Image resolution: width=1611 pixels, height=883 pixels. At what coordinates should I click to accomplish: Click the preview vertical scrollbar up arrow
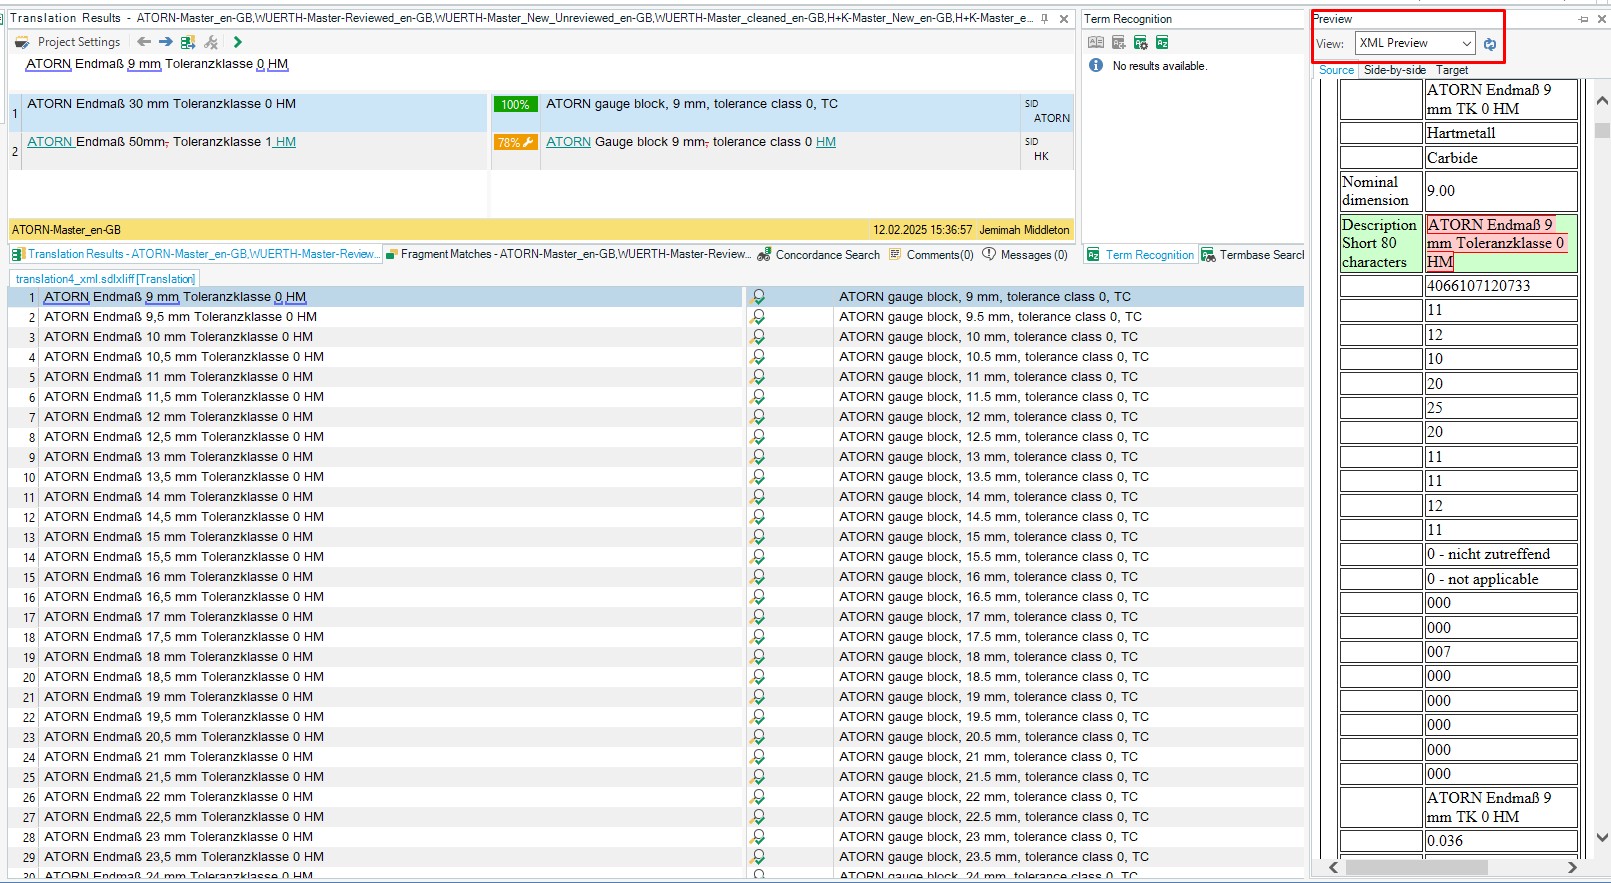1602,101
